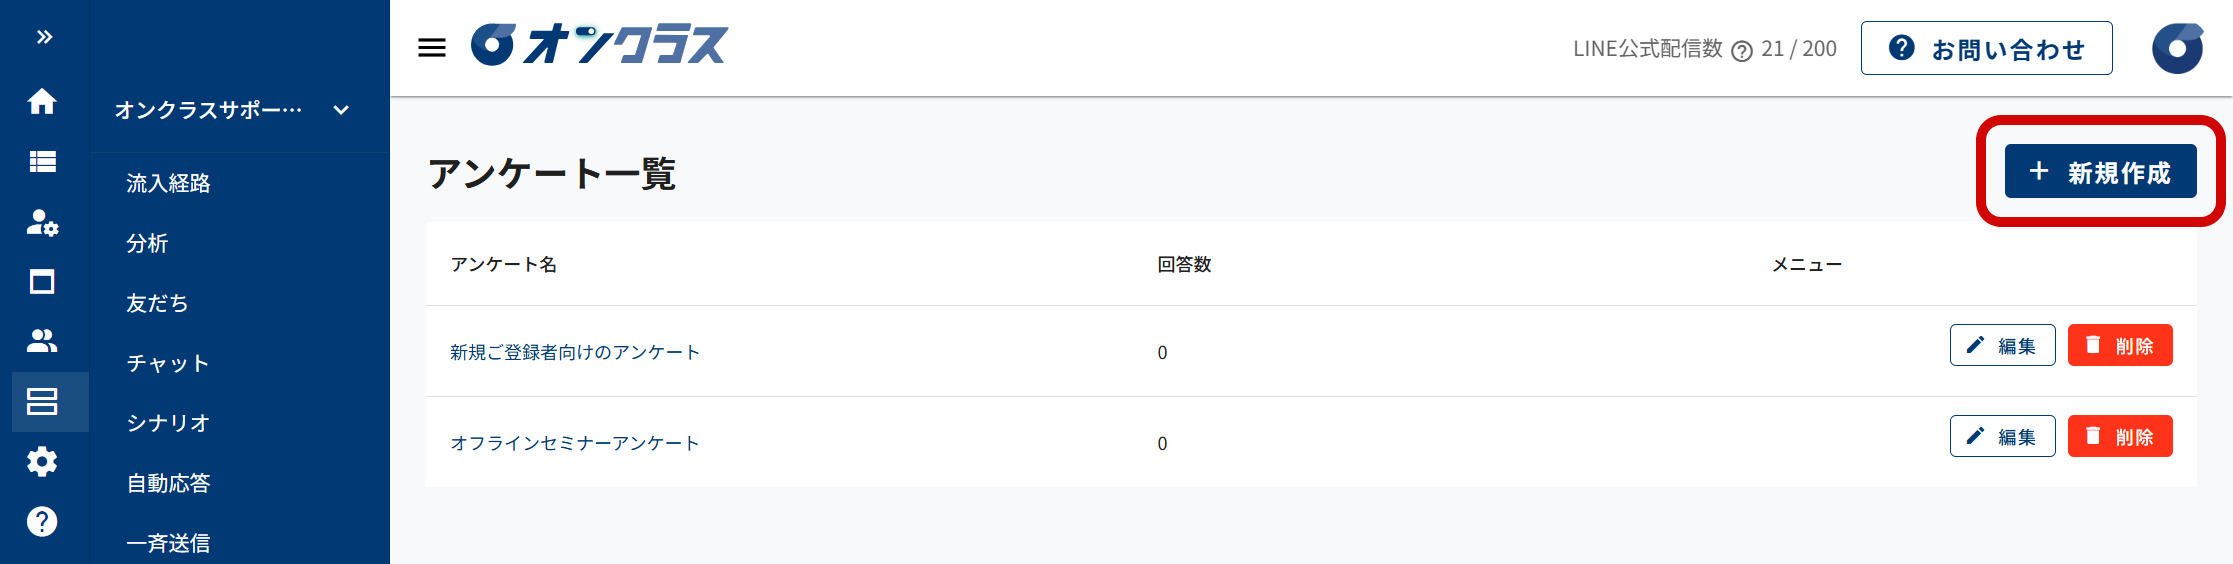Select 流入経路 in the side menu
Image resolution: width=2233 pixels, height=564 pixels.
[168, 183]
